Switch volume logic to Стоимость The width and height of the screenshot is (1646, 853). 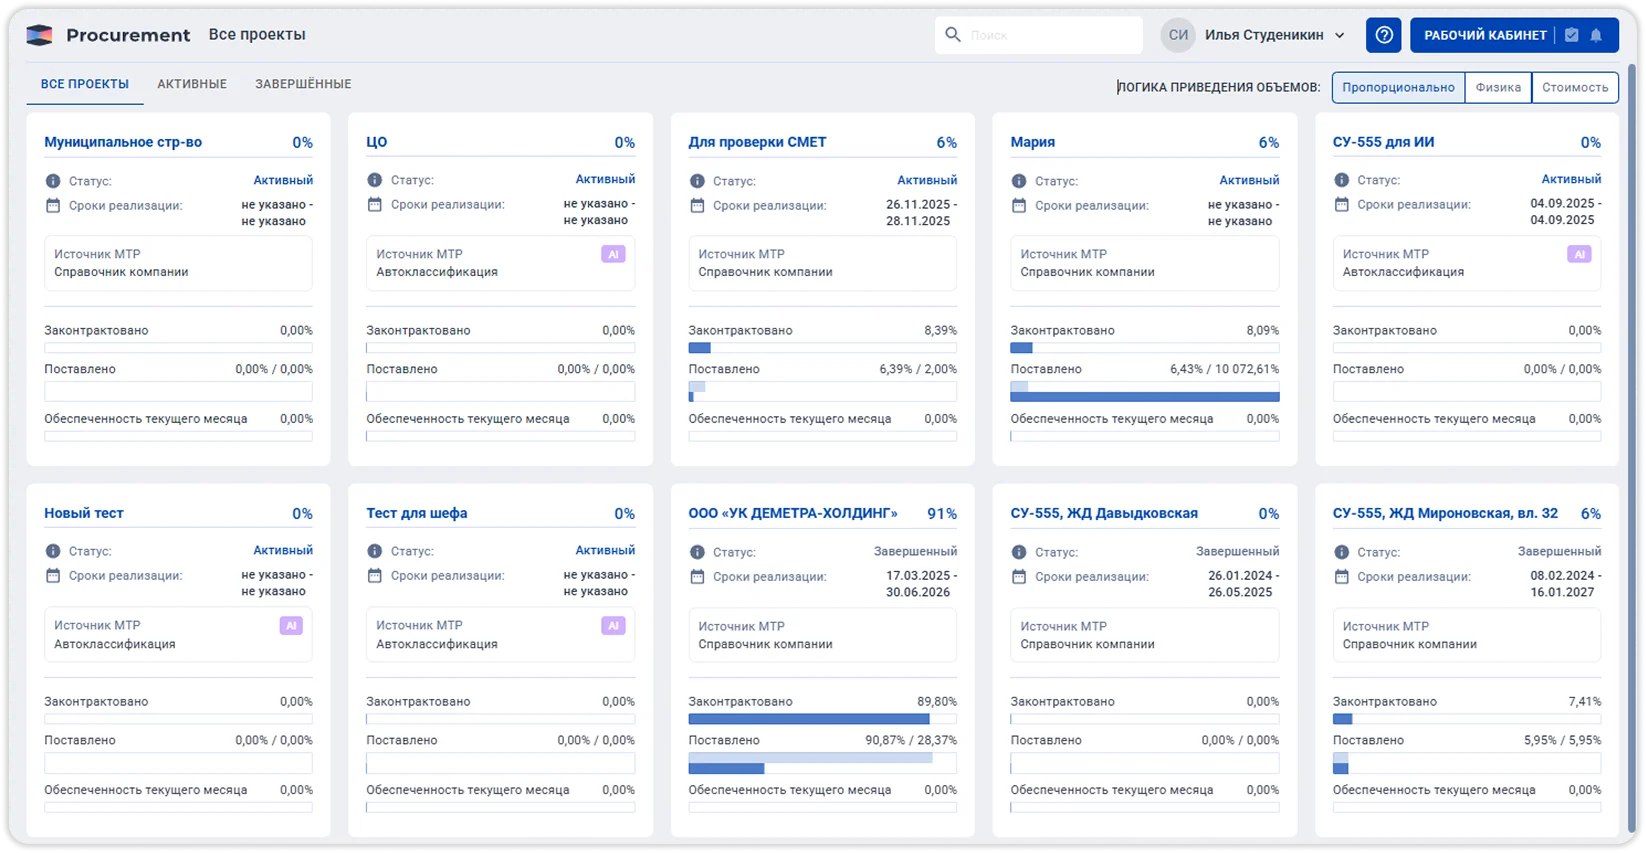1575,87
